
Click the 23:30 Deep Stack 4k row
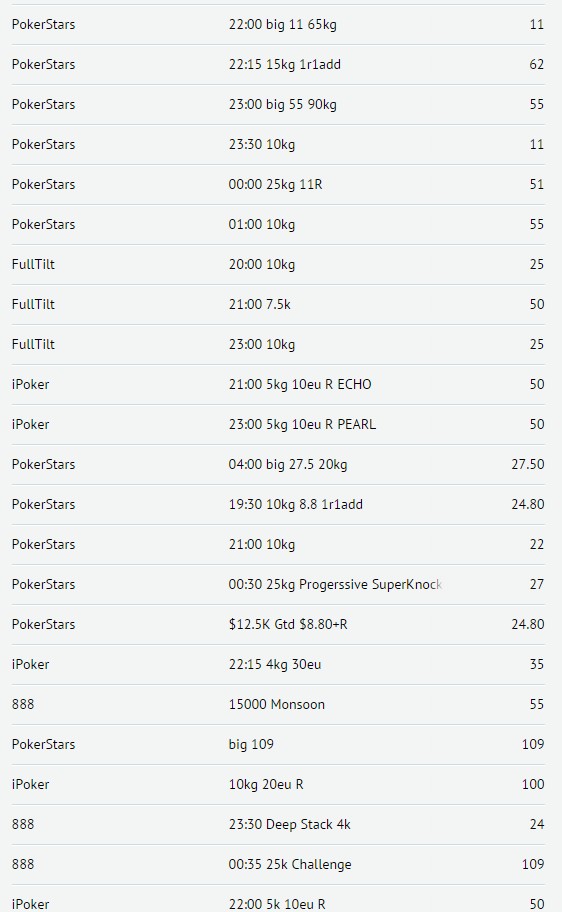[x=278, y=824]
